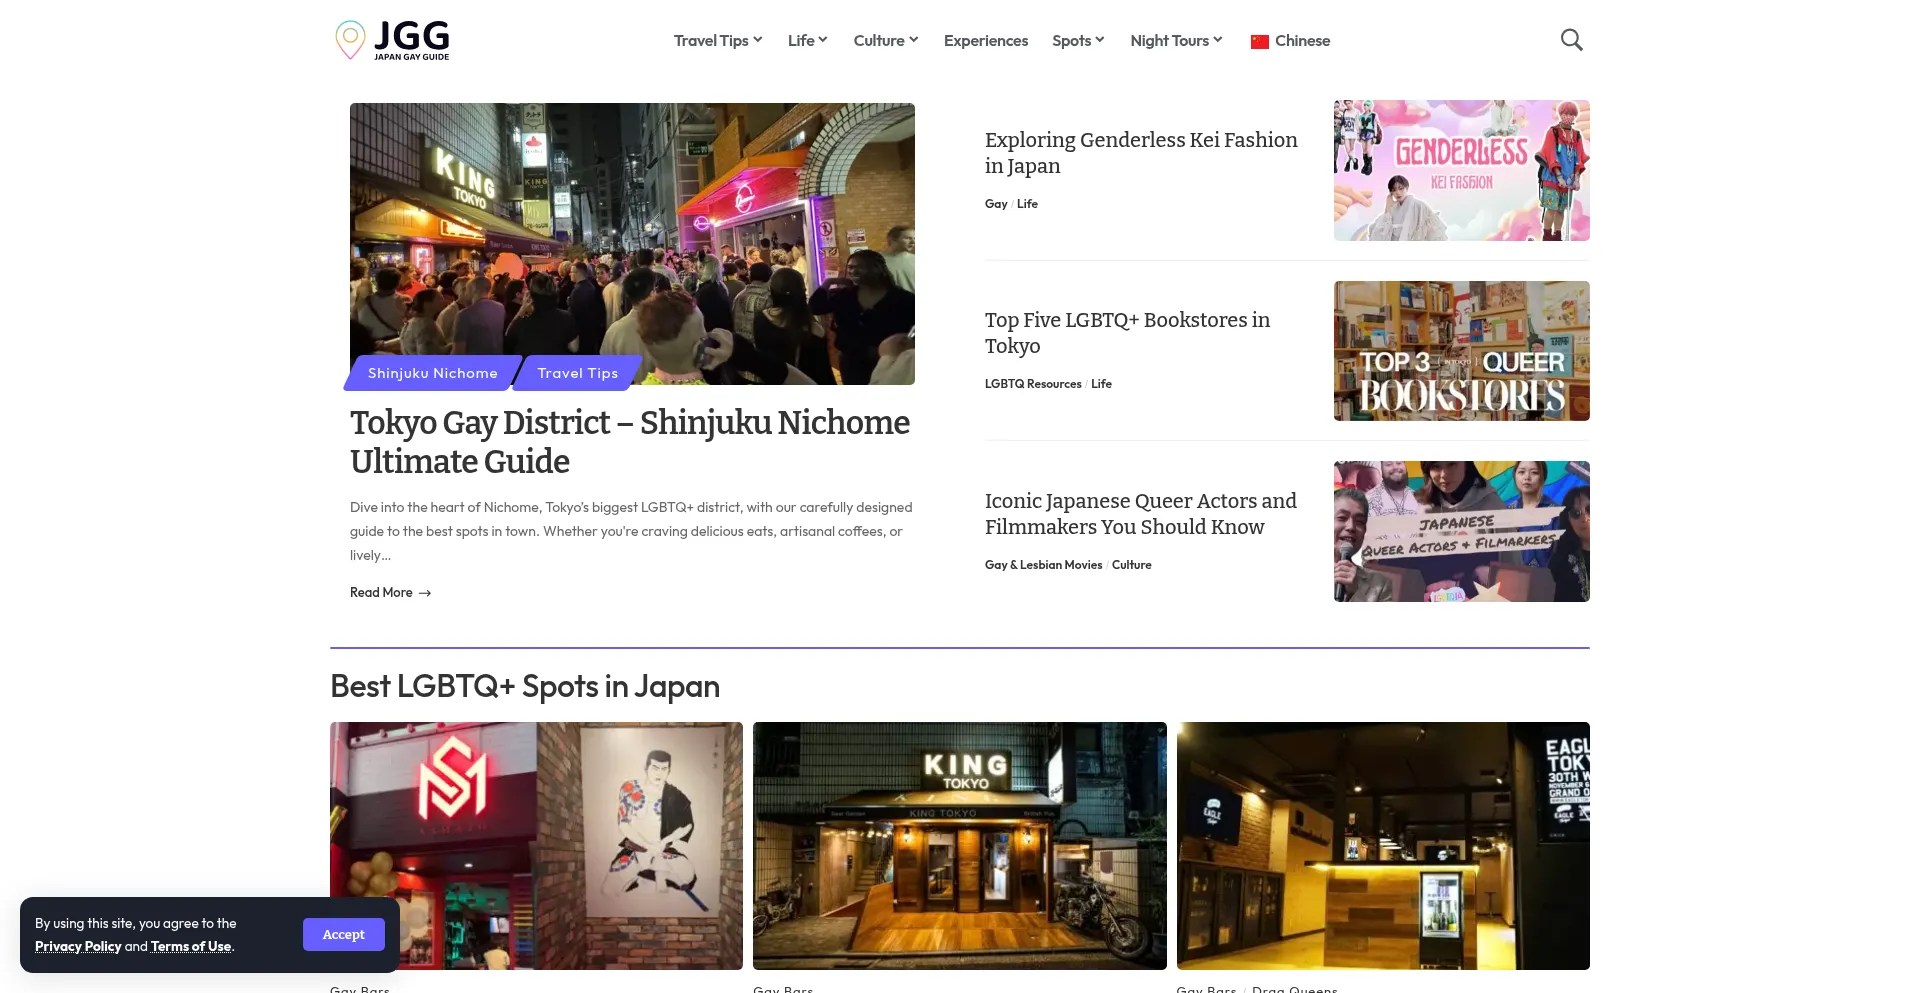Open the Queer Bookstores thumbnail image

point(1461,351)
